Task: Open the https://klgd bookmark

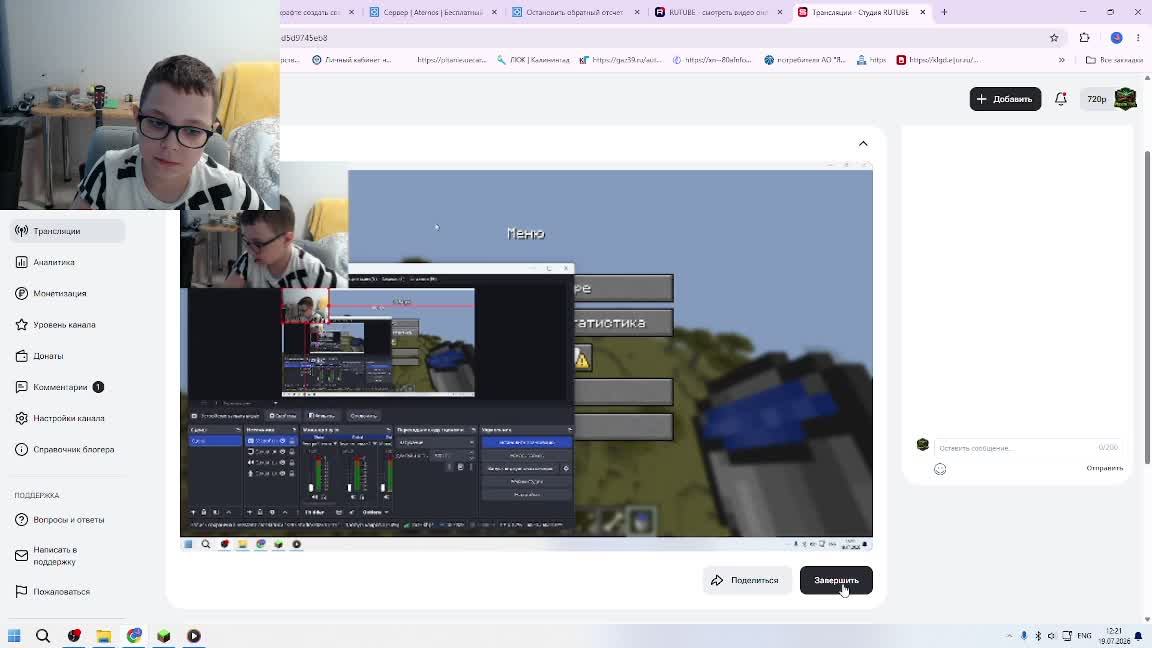Action: (x=938, y=60)
